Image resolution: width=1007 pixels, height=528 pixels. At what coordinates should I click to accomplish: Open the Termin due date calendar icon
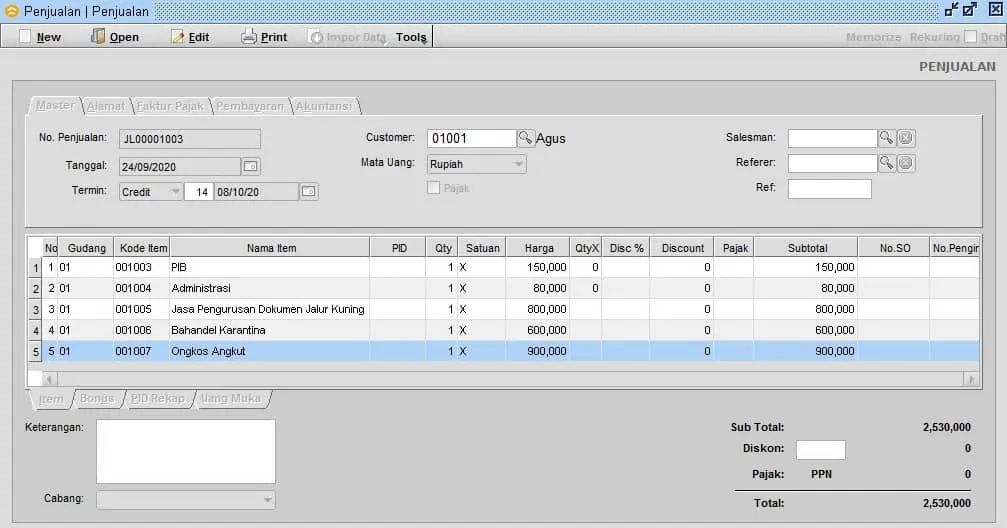pyautogui.click(x=309, y=191)
